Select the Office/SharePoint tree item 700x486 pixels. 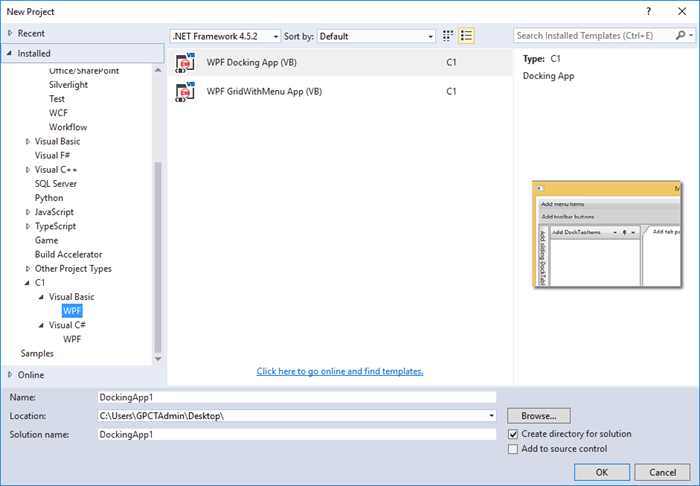pos(84,71)
